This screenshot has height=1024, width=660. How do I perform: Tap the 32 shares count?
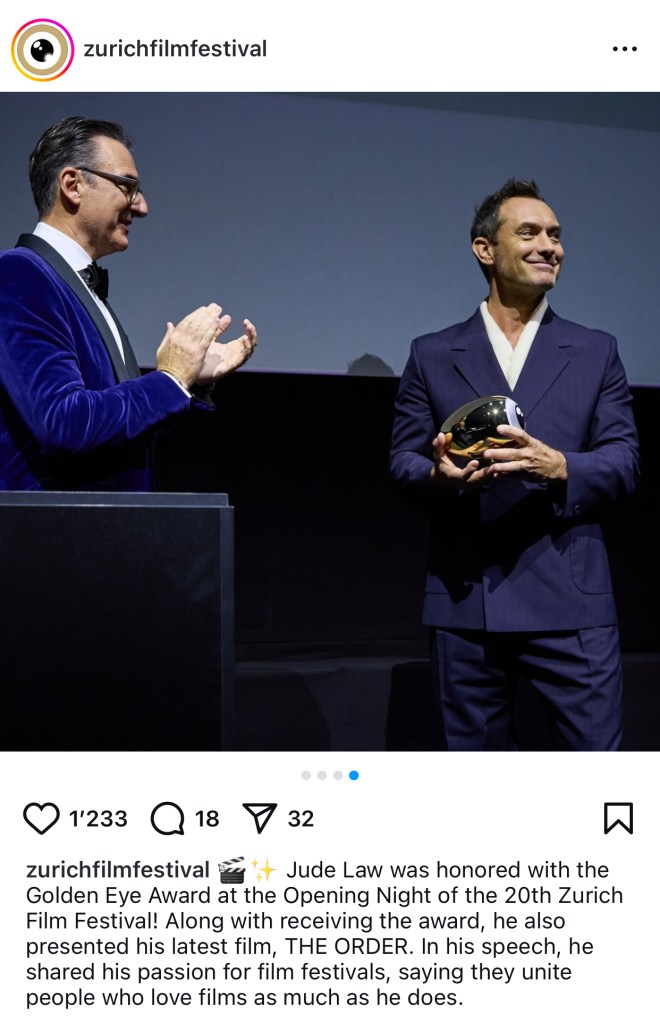pyautogui.click(x=301, y=818)
